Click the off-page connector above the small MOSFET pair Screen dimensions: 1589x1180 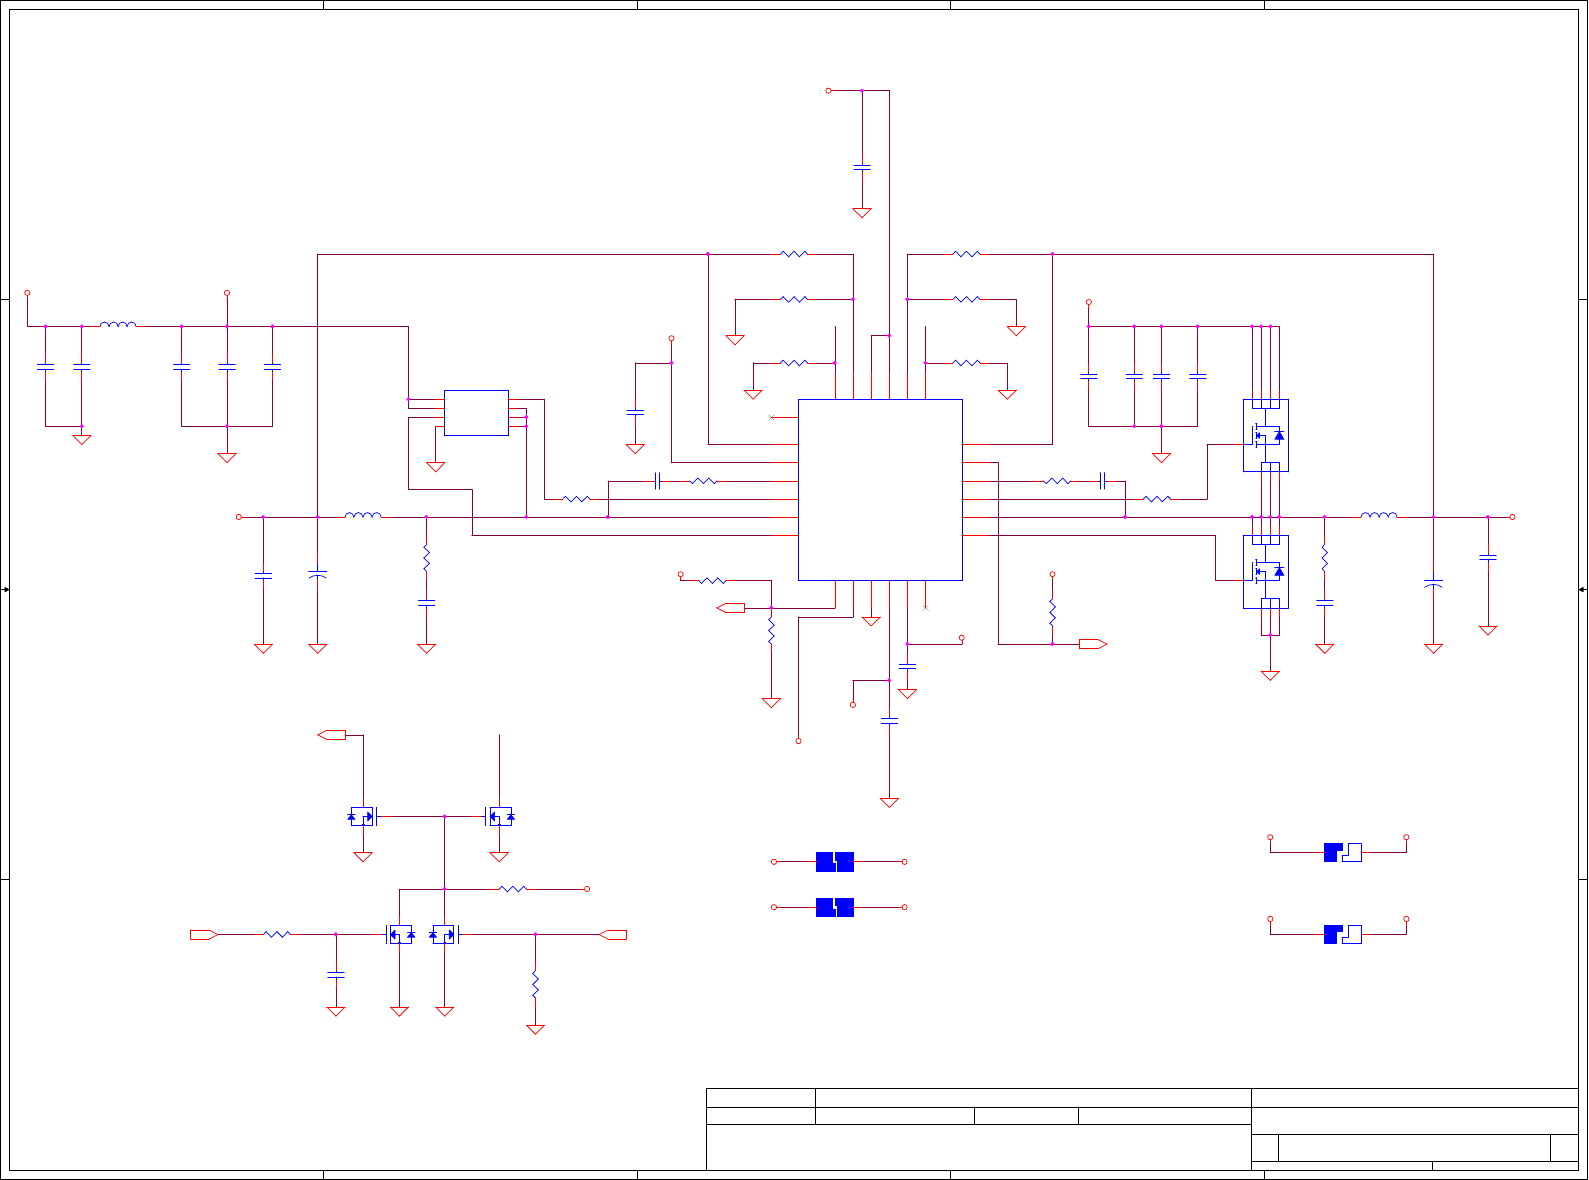click(331, 735)
